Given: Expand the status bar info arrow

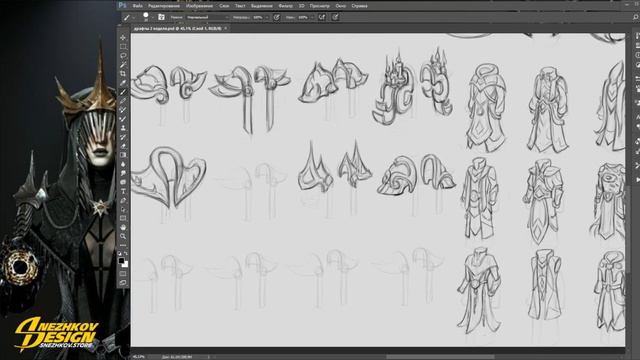Looking at the screenshot, I should 209,357.
